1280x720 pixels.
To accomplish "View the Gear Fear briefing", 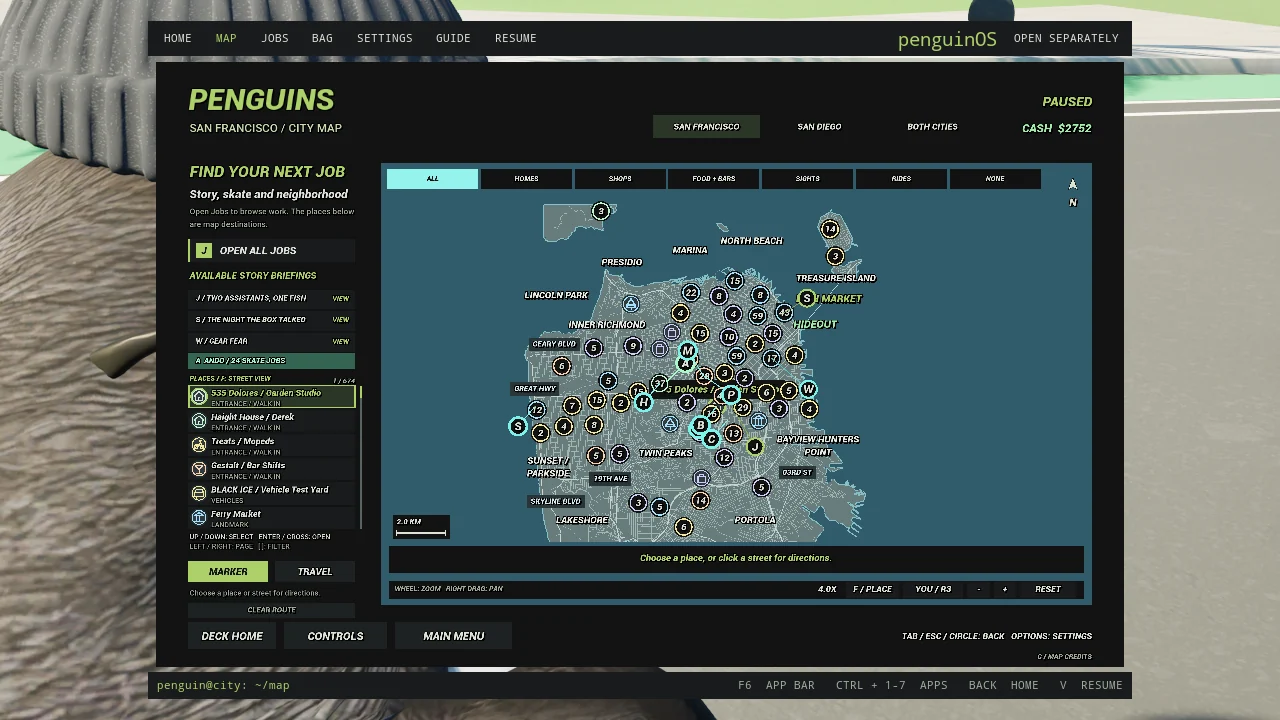I will (340, 342).
